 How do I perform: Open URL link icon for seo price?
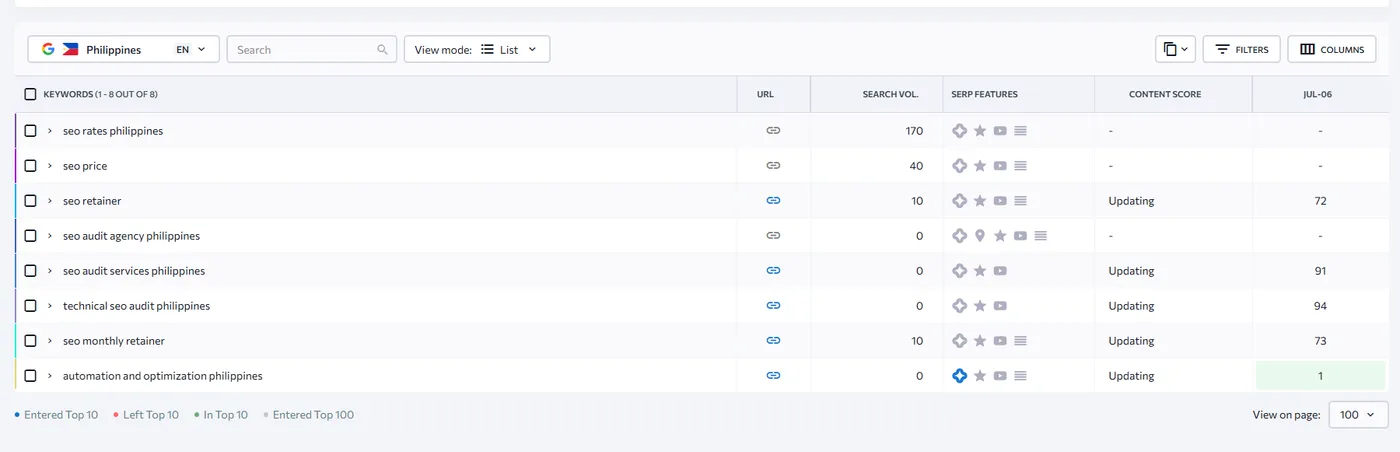773,166
